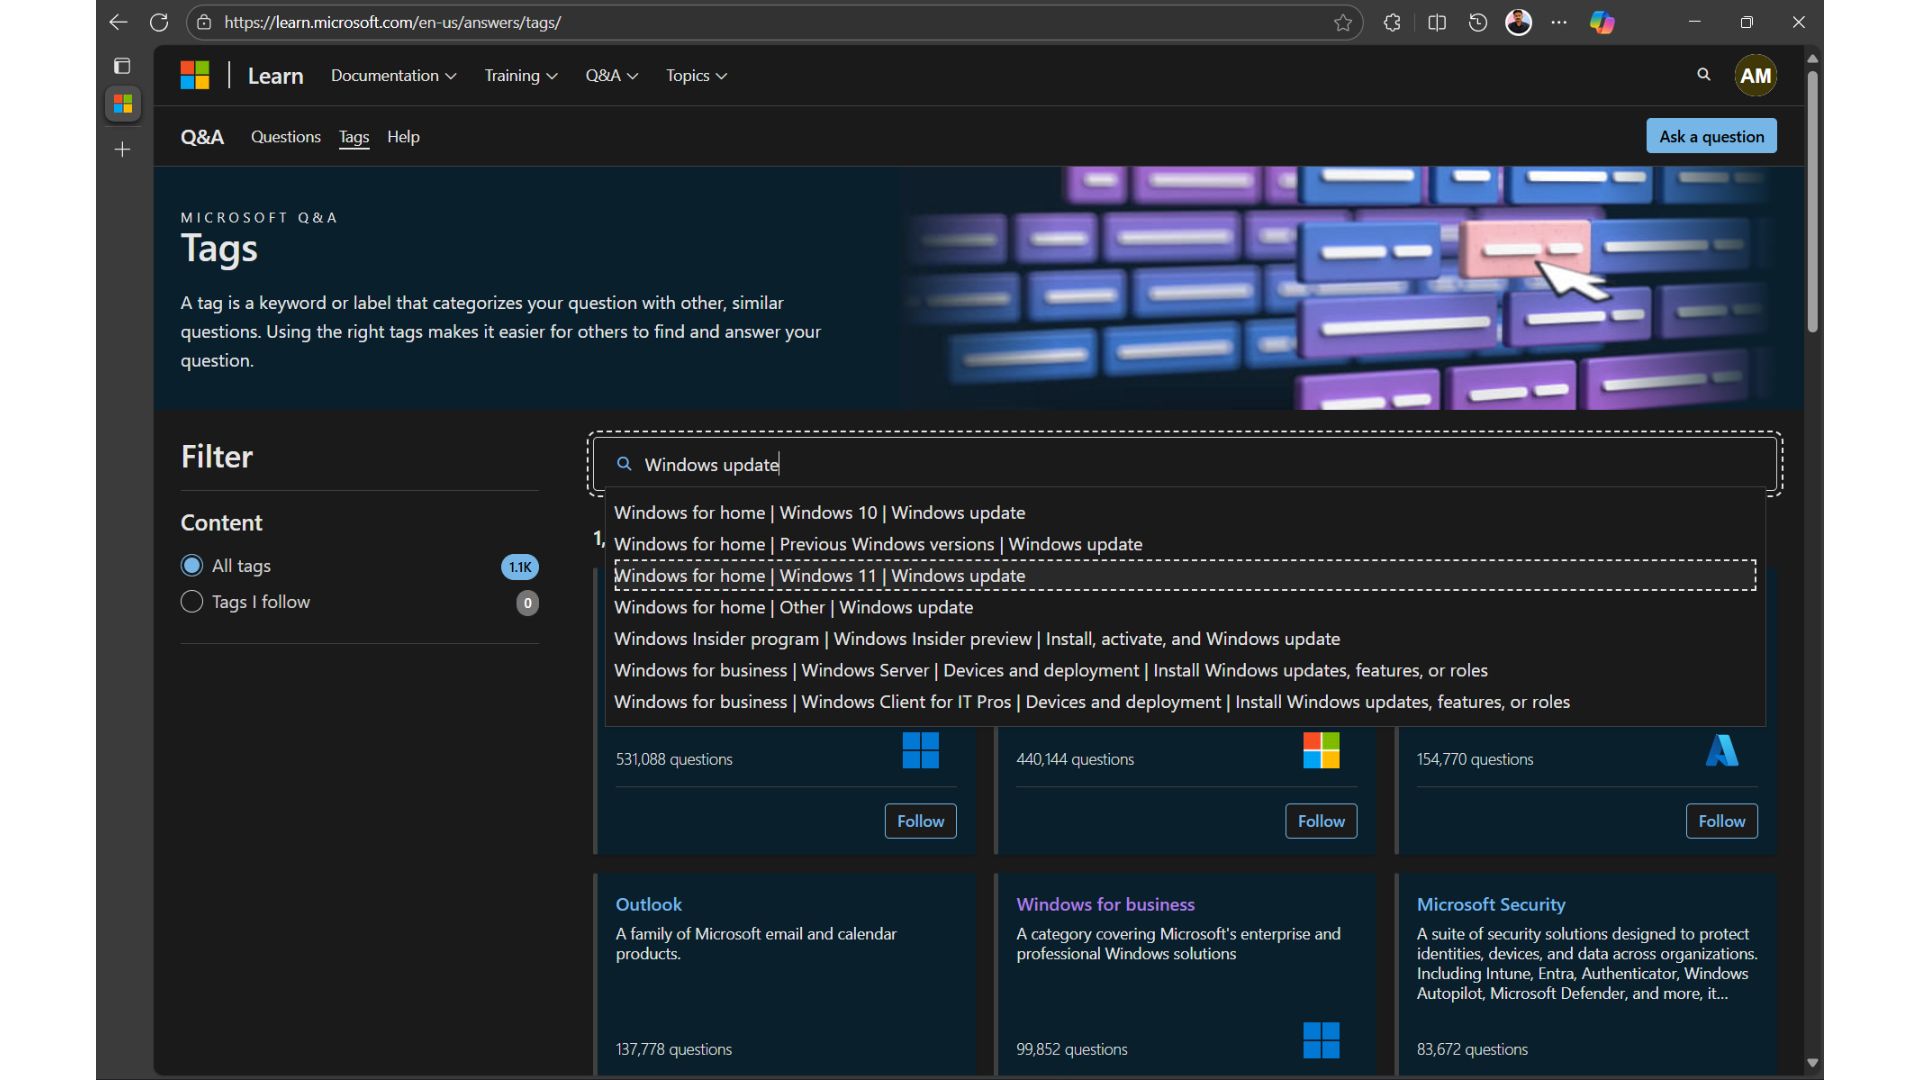The width and height of the screenshot is (1920, 1080).
Task: Open the AM profile avatar
Action: click(x=1755, y=76)
